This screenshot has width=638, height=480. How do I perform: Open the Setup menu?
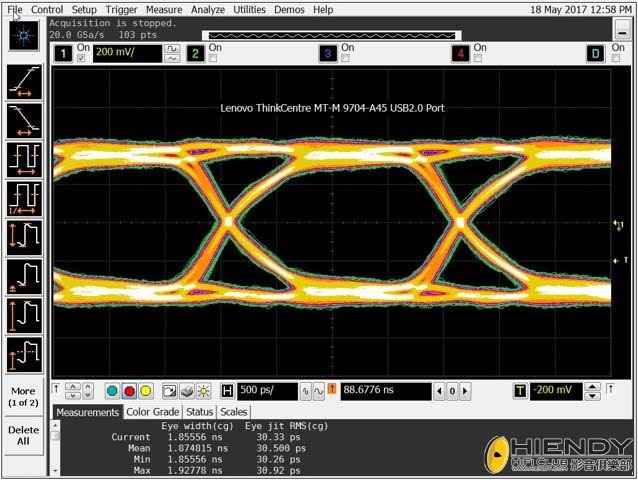84,9
